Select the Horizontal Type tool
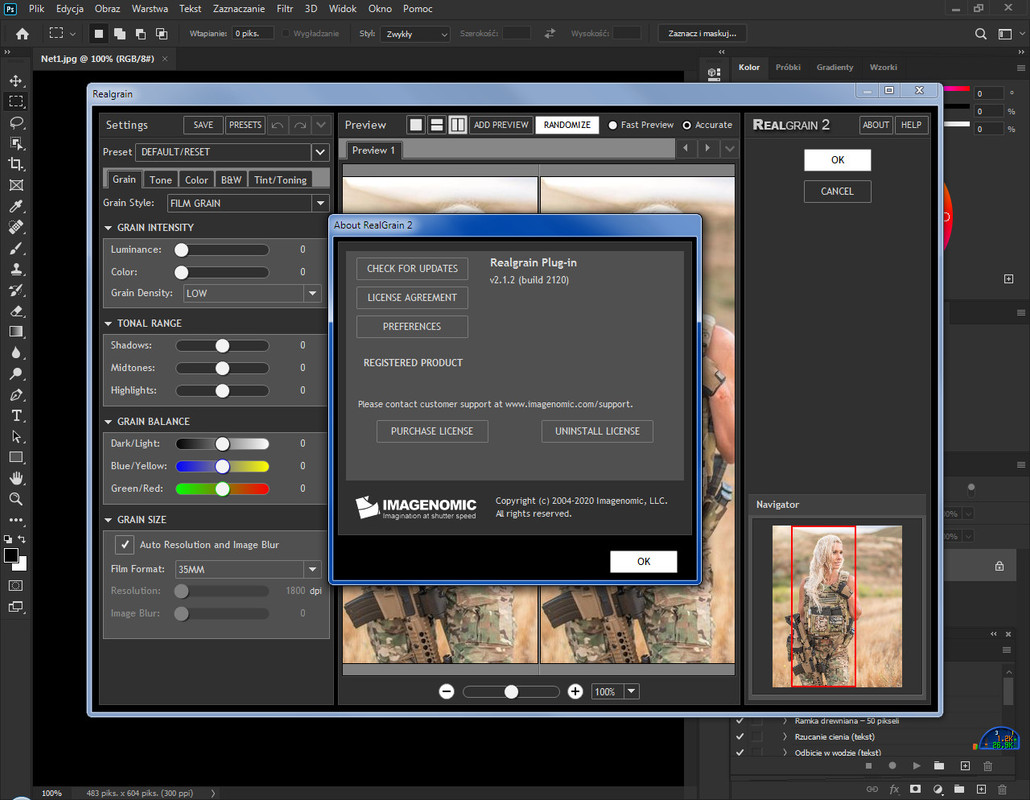The height and width of the screenshot is (800, 1030). (16, 416)
